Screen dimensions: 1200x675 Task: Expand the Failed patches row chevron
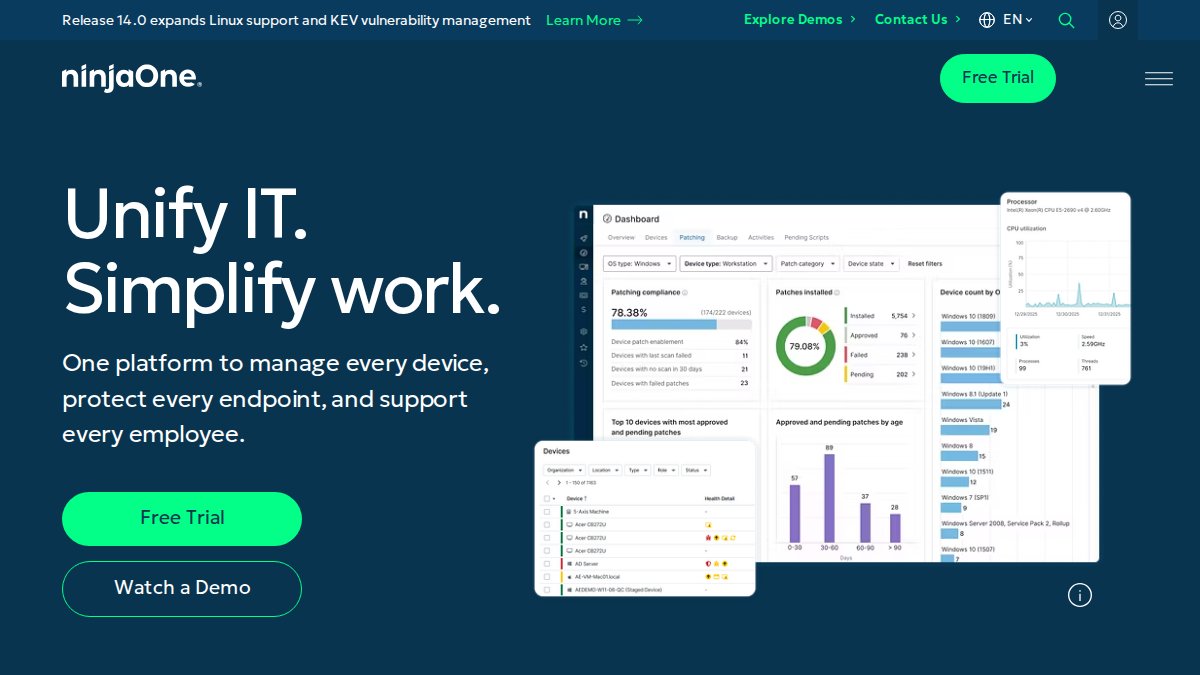click(x=913, y=355)
